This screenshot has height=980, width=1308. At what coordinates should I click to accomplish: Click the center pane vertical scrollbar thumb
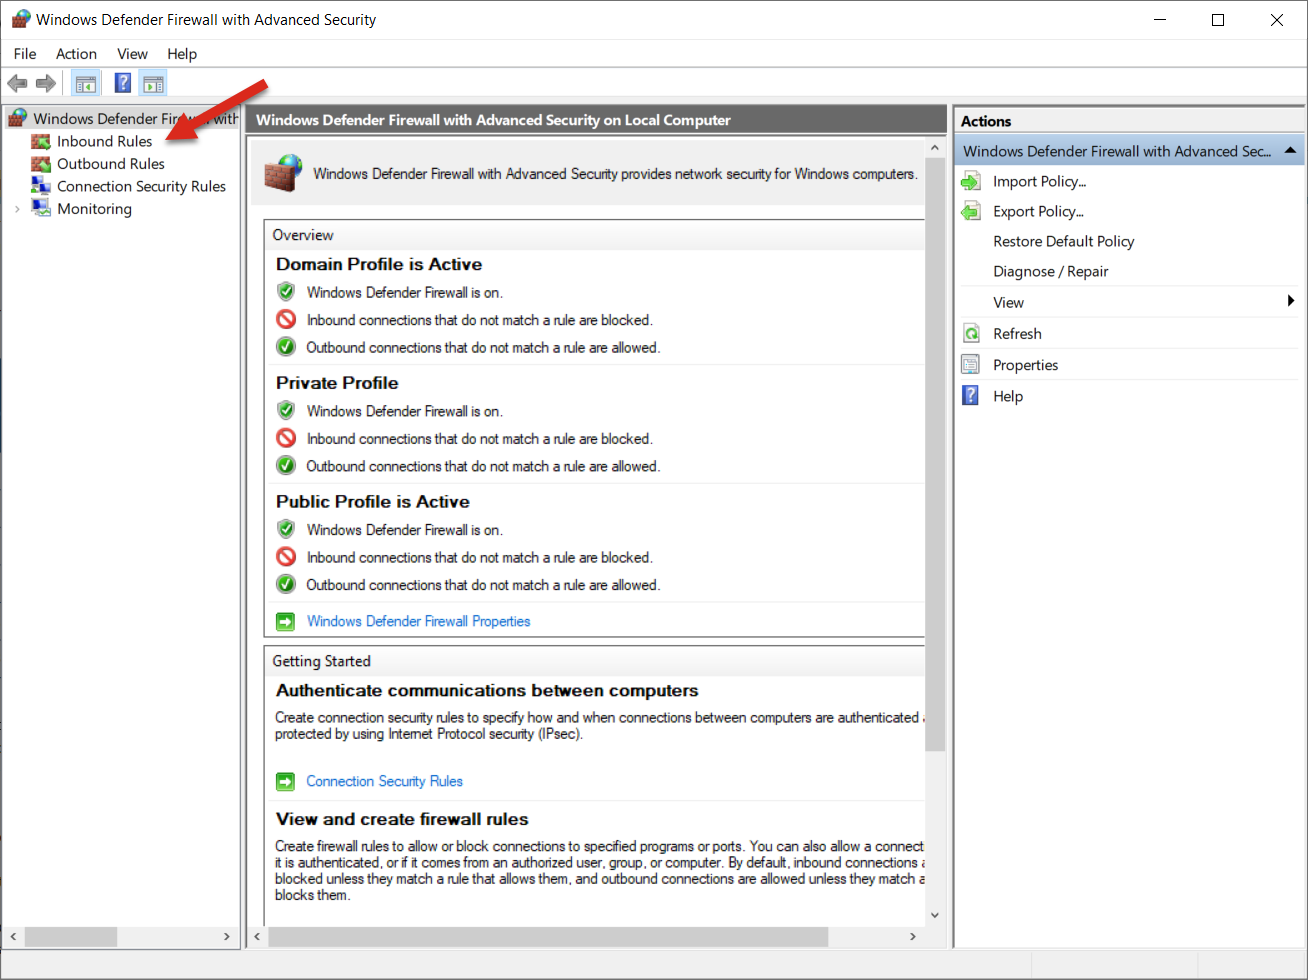(x=935, y=455)
